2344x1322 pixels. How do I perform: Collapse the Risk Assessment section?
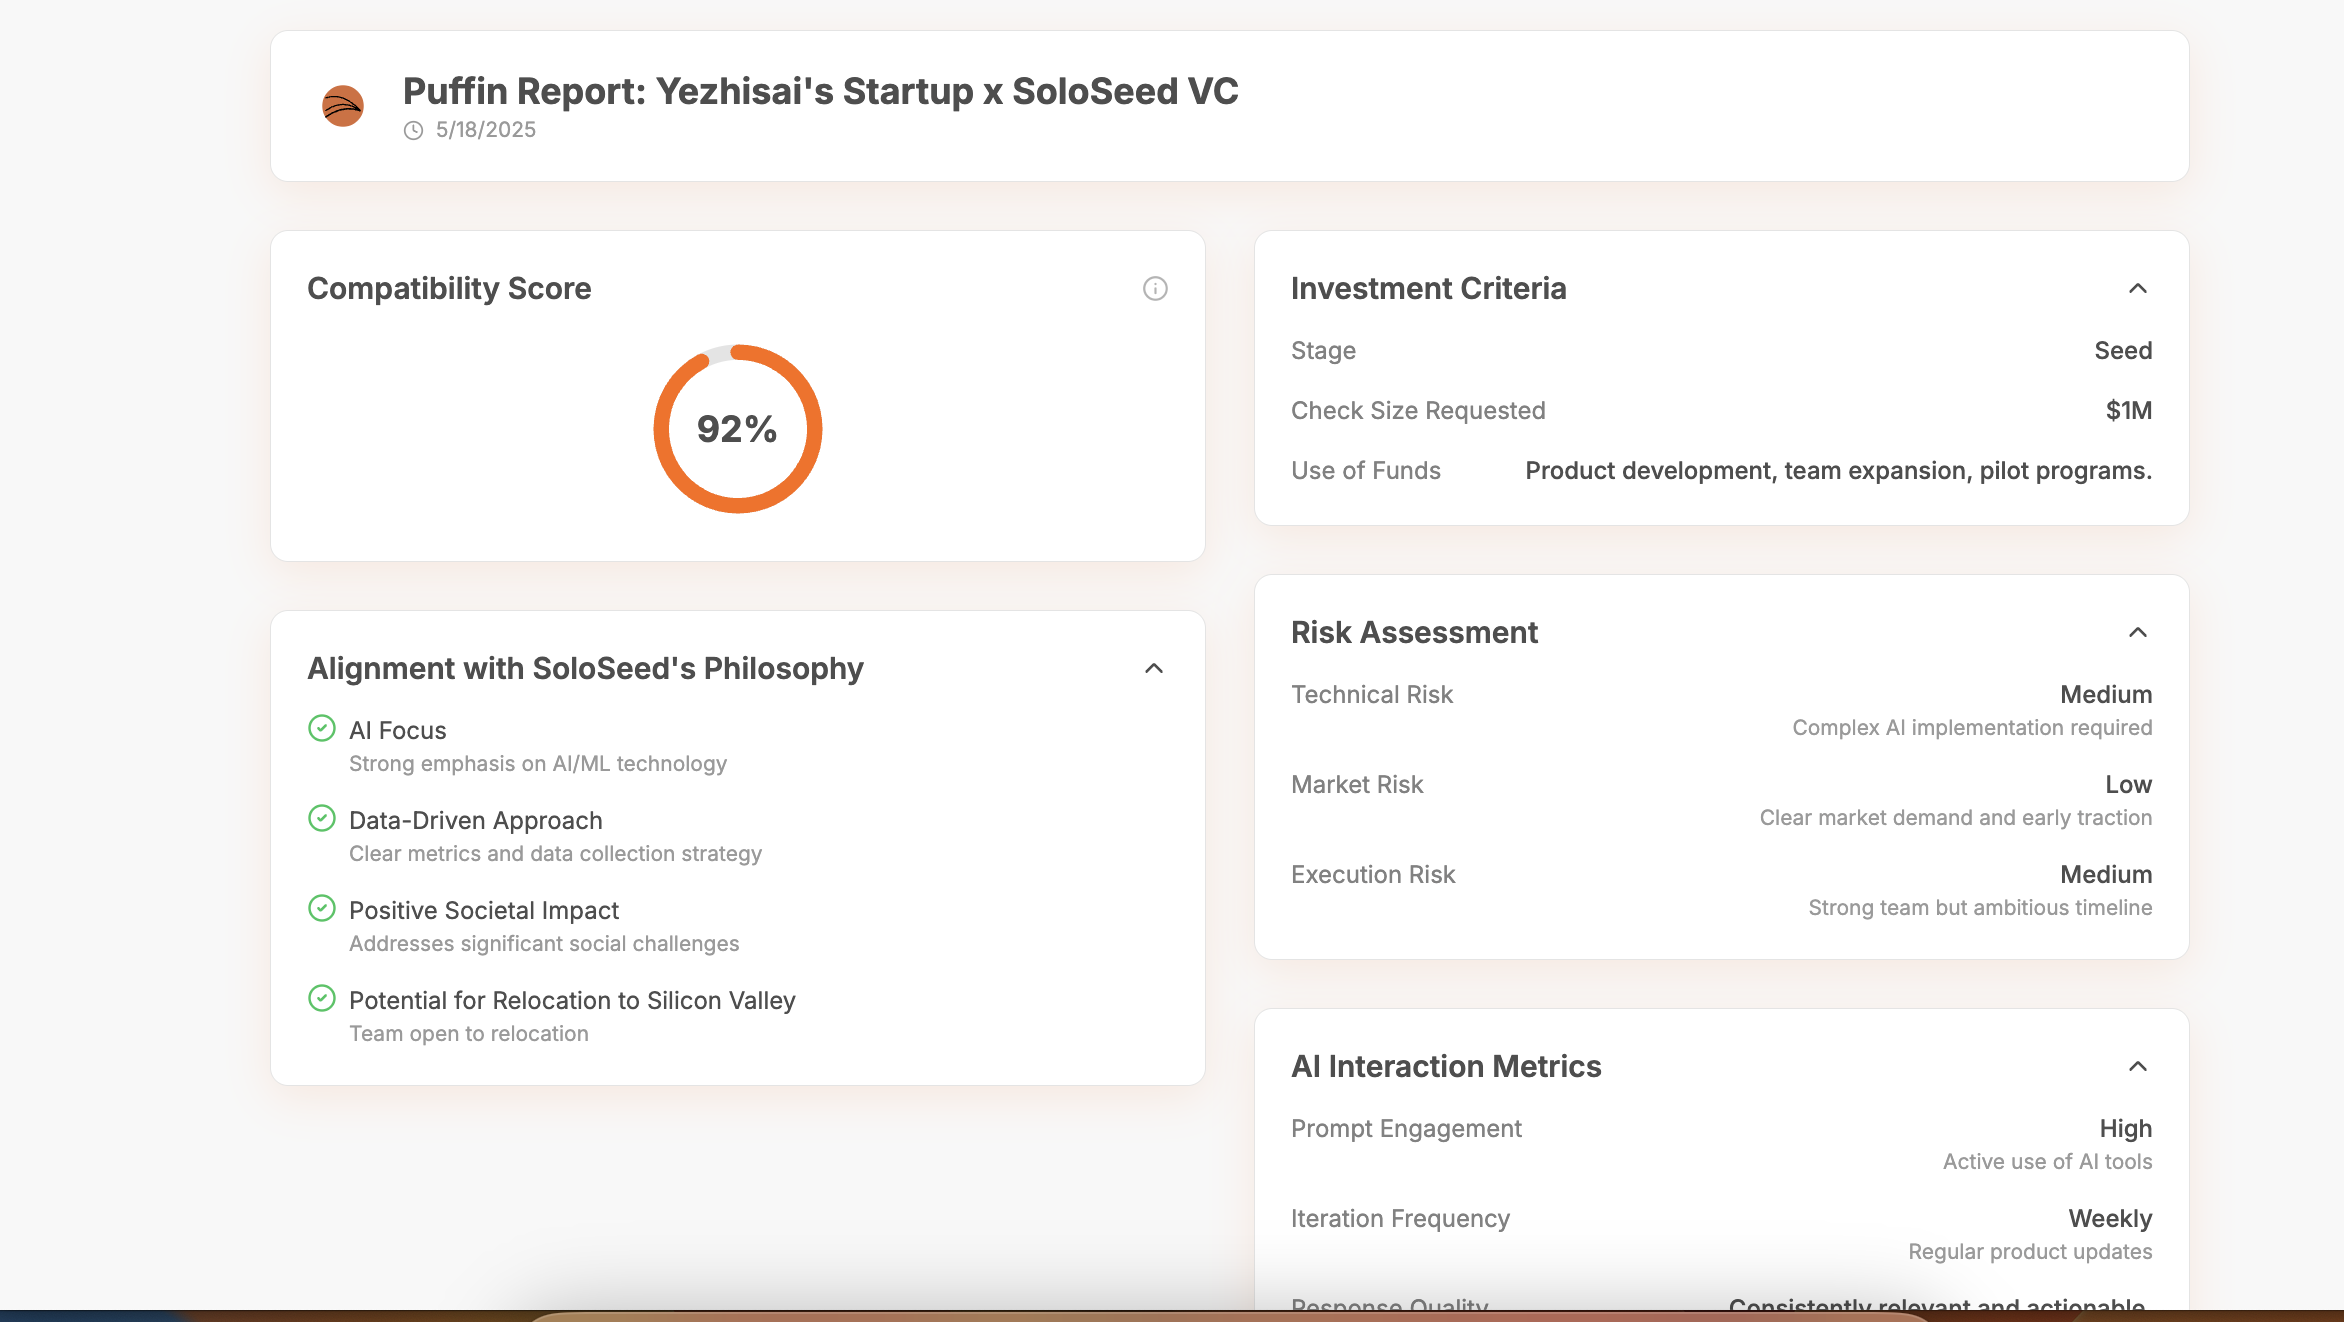2138,633
